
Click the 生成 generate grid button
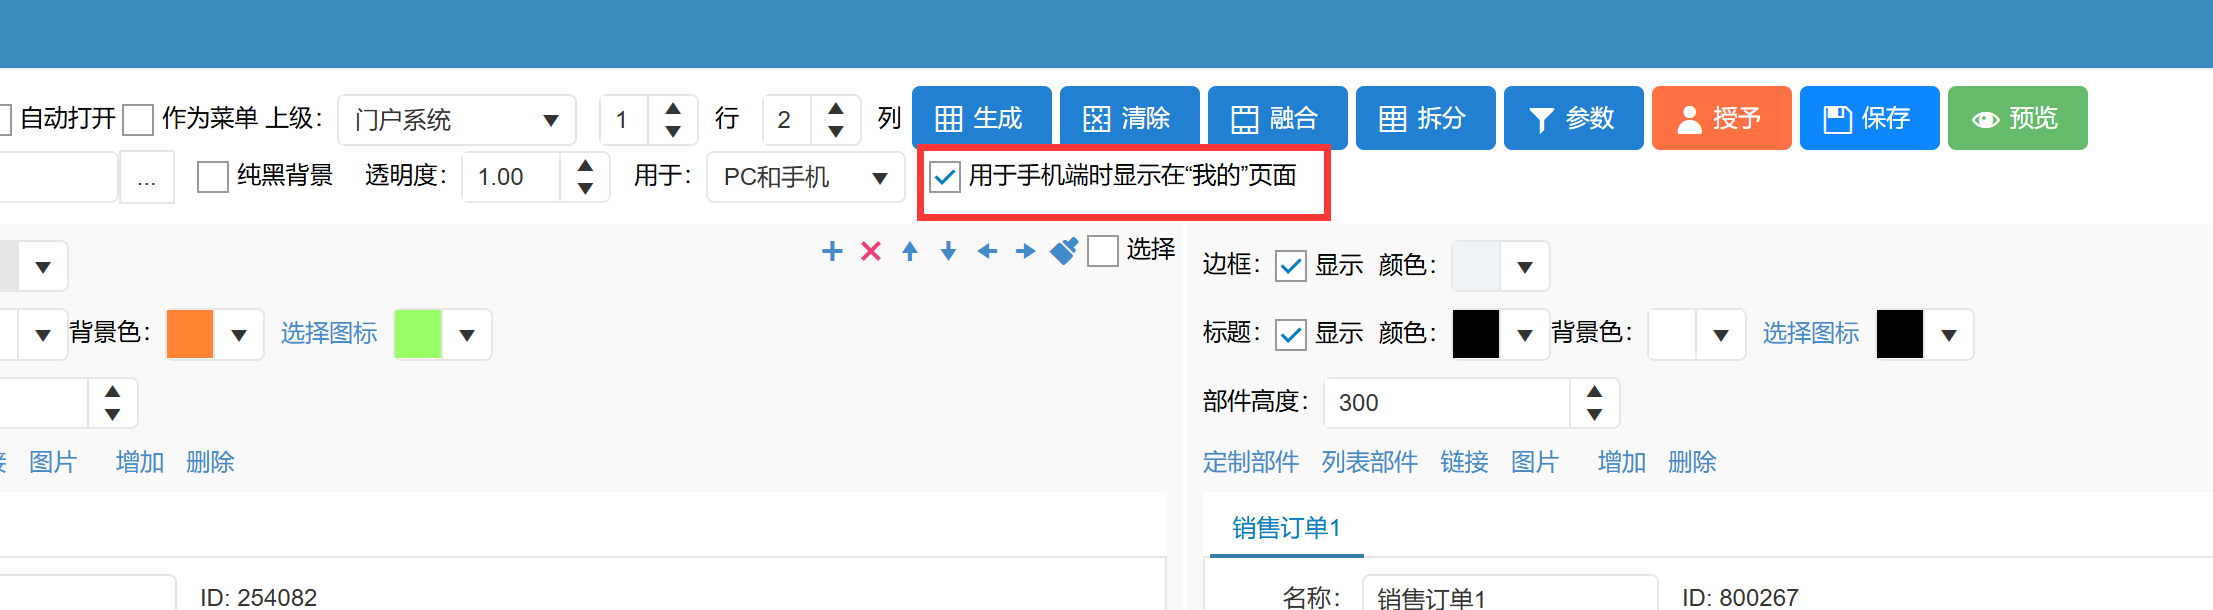981,118
